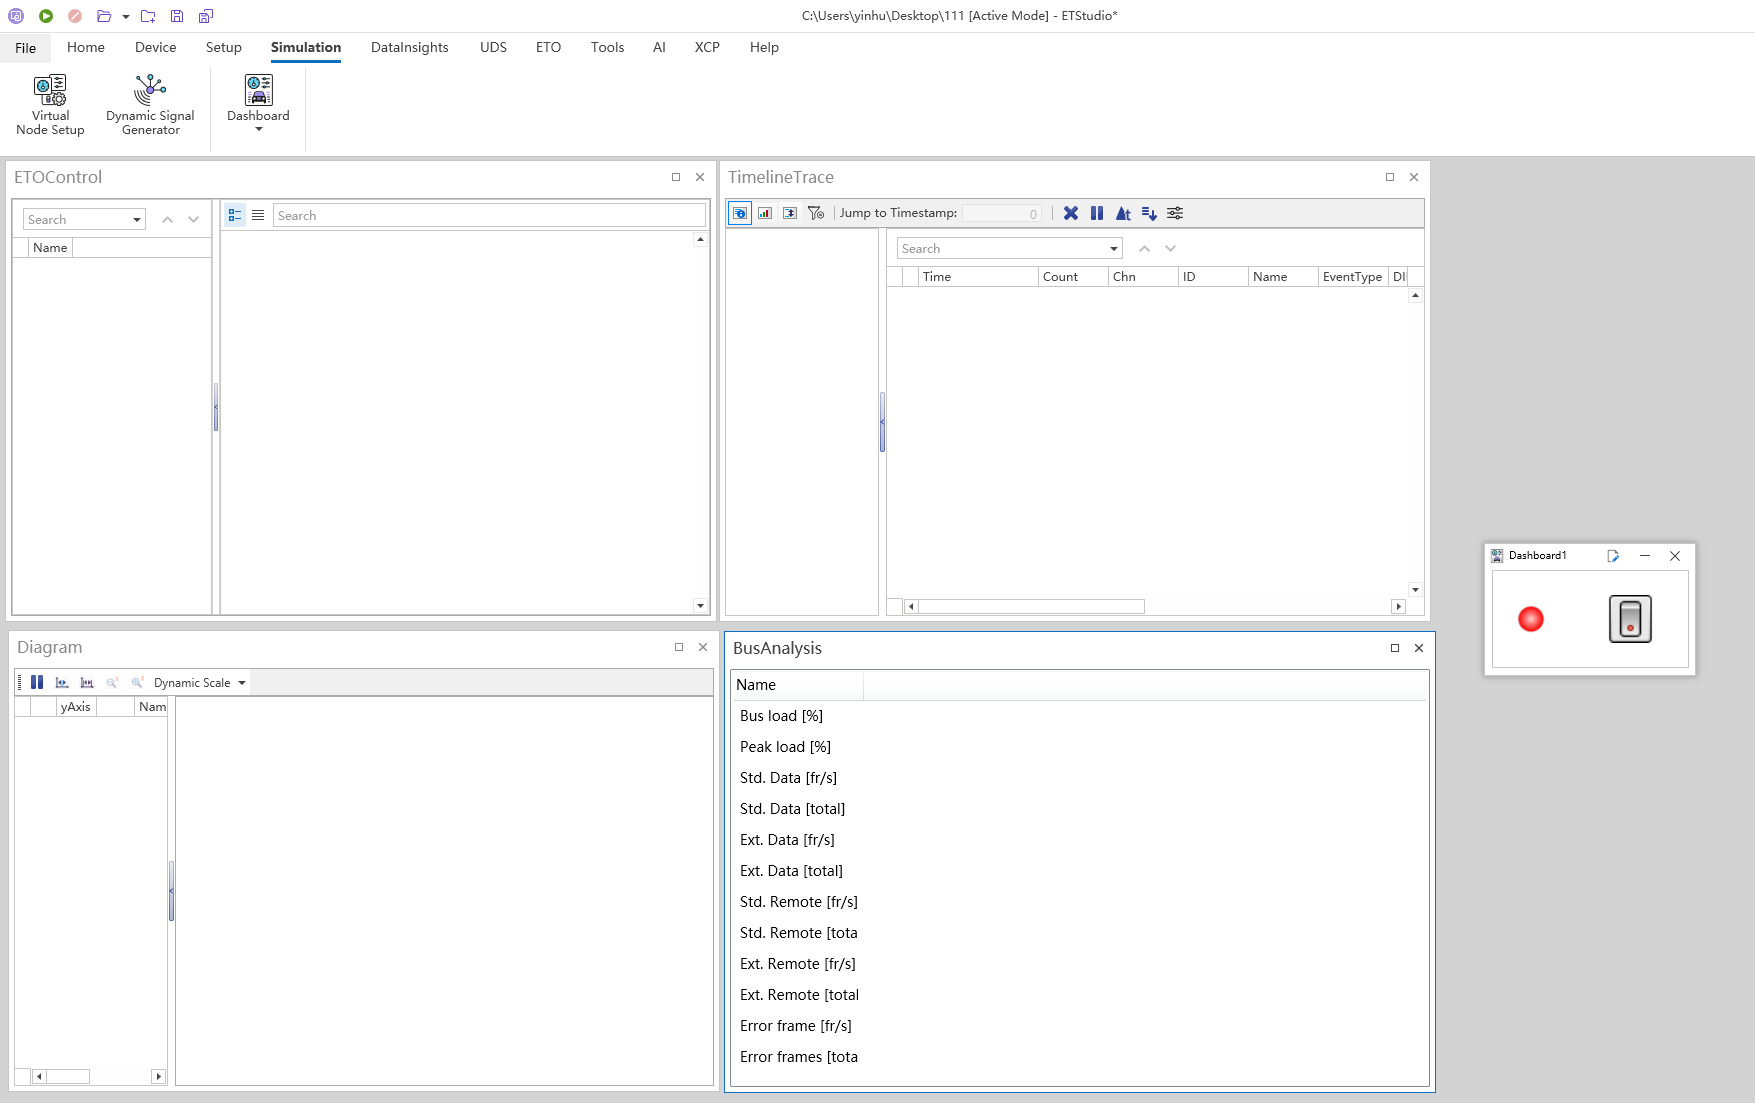The image size is (1755, 1103).
Task: Click the filter icon in TimelineTrace toolbar
Action: point(816,213)
